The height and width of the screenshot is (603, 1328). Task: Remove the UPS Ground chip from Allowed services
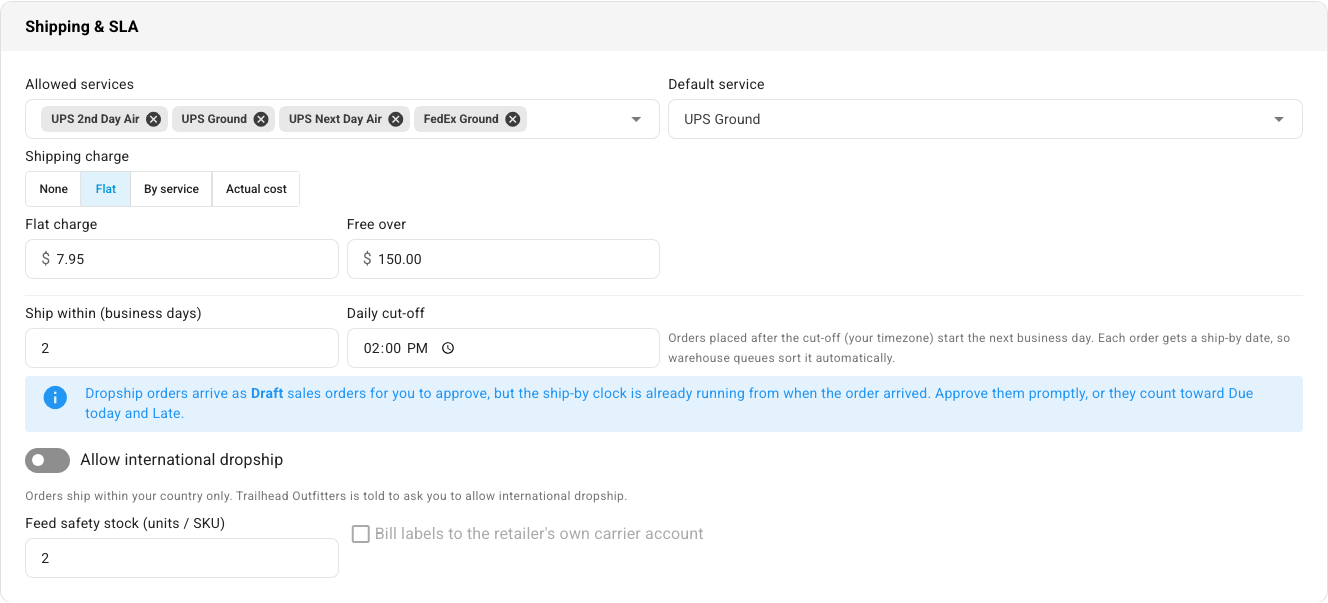pos(261,119)
